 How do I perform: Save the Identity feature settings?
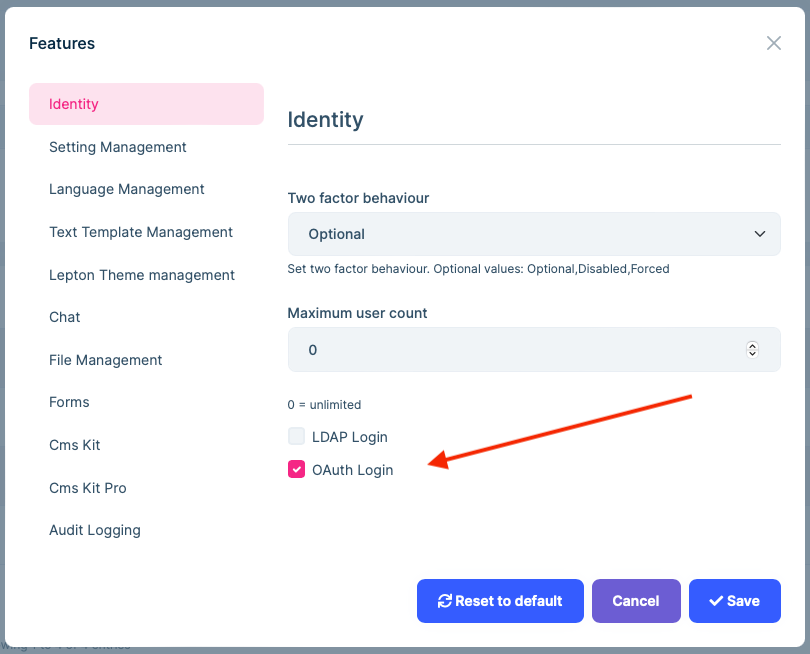click(x=735, y=601)
